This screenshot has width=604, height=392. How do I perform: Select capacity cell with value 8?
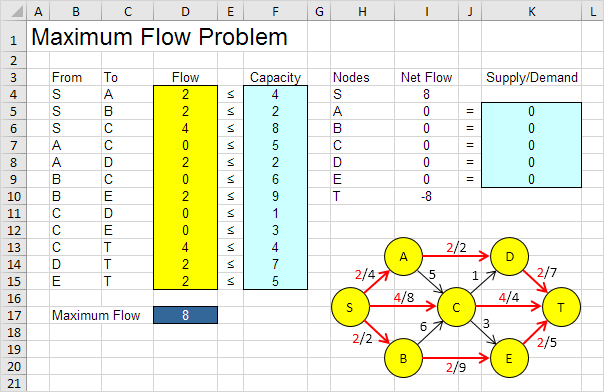tap(275, 128)
